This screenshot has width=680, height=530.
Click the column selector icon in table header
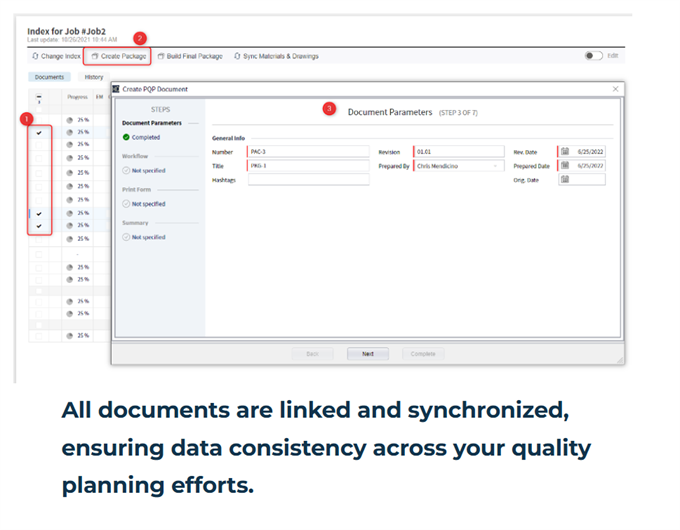click(x=39, y=98)
